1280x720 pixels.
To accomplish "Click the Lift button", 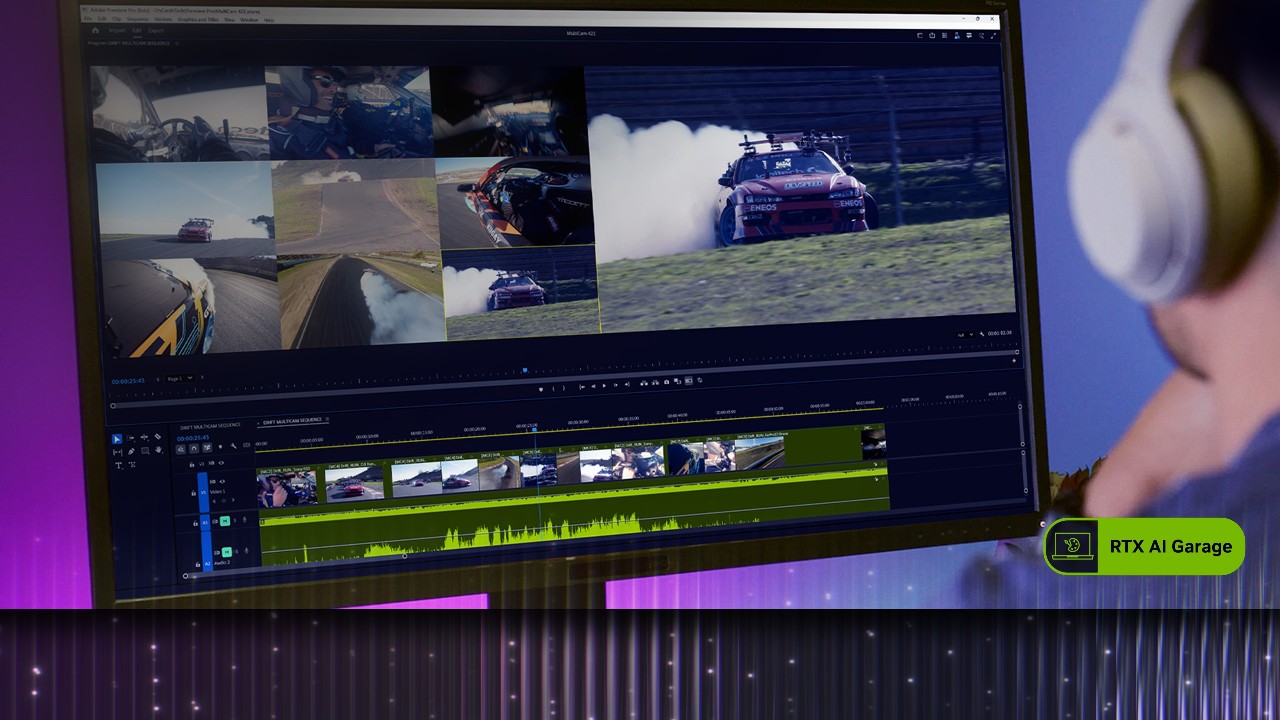I will tap(644, 383).
